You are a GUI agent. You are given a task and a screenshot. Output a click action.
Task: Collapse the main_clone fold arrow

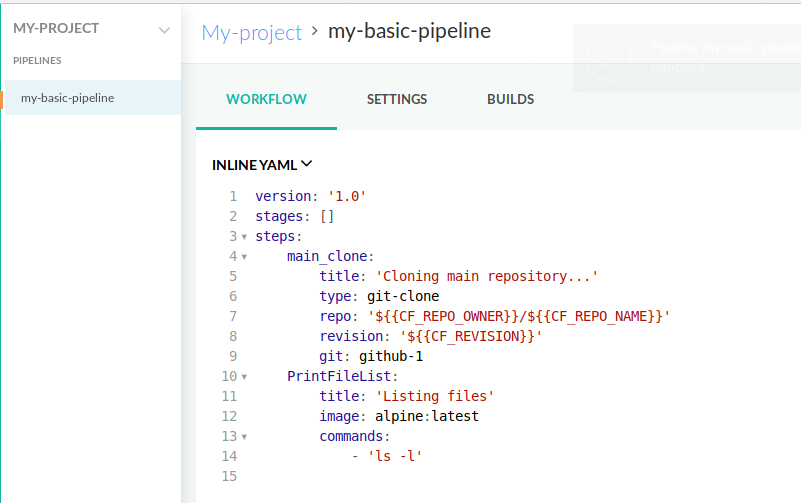[244, 257]
